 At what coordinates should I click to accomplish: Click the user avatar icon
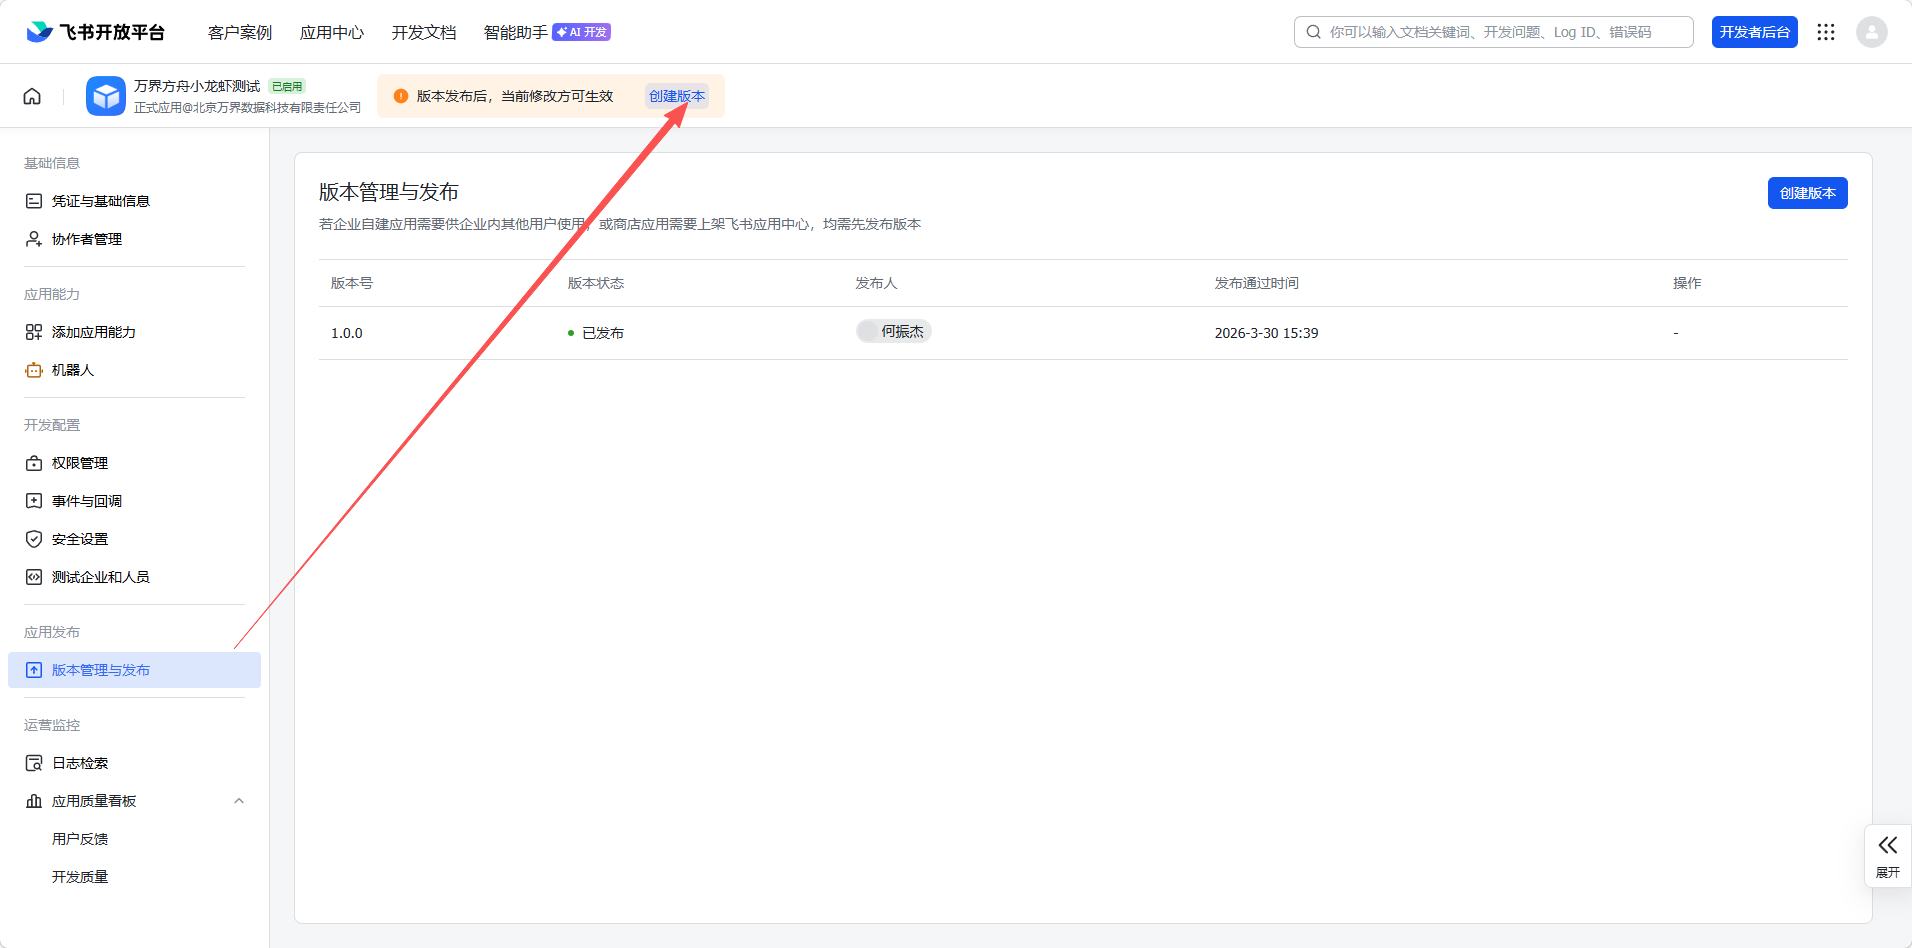pyautogui.click(x=1871, y=32)
